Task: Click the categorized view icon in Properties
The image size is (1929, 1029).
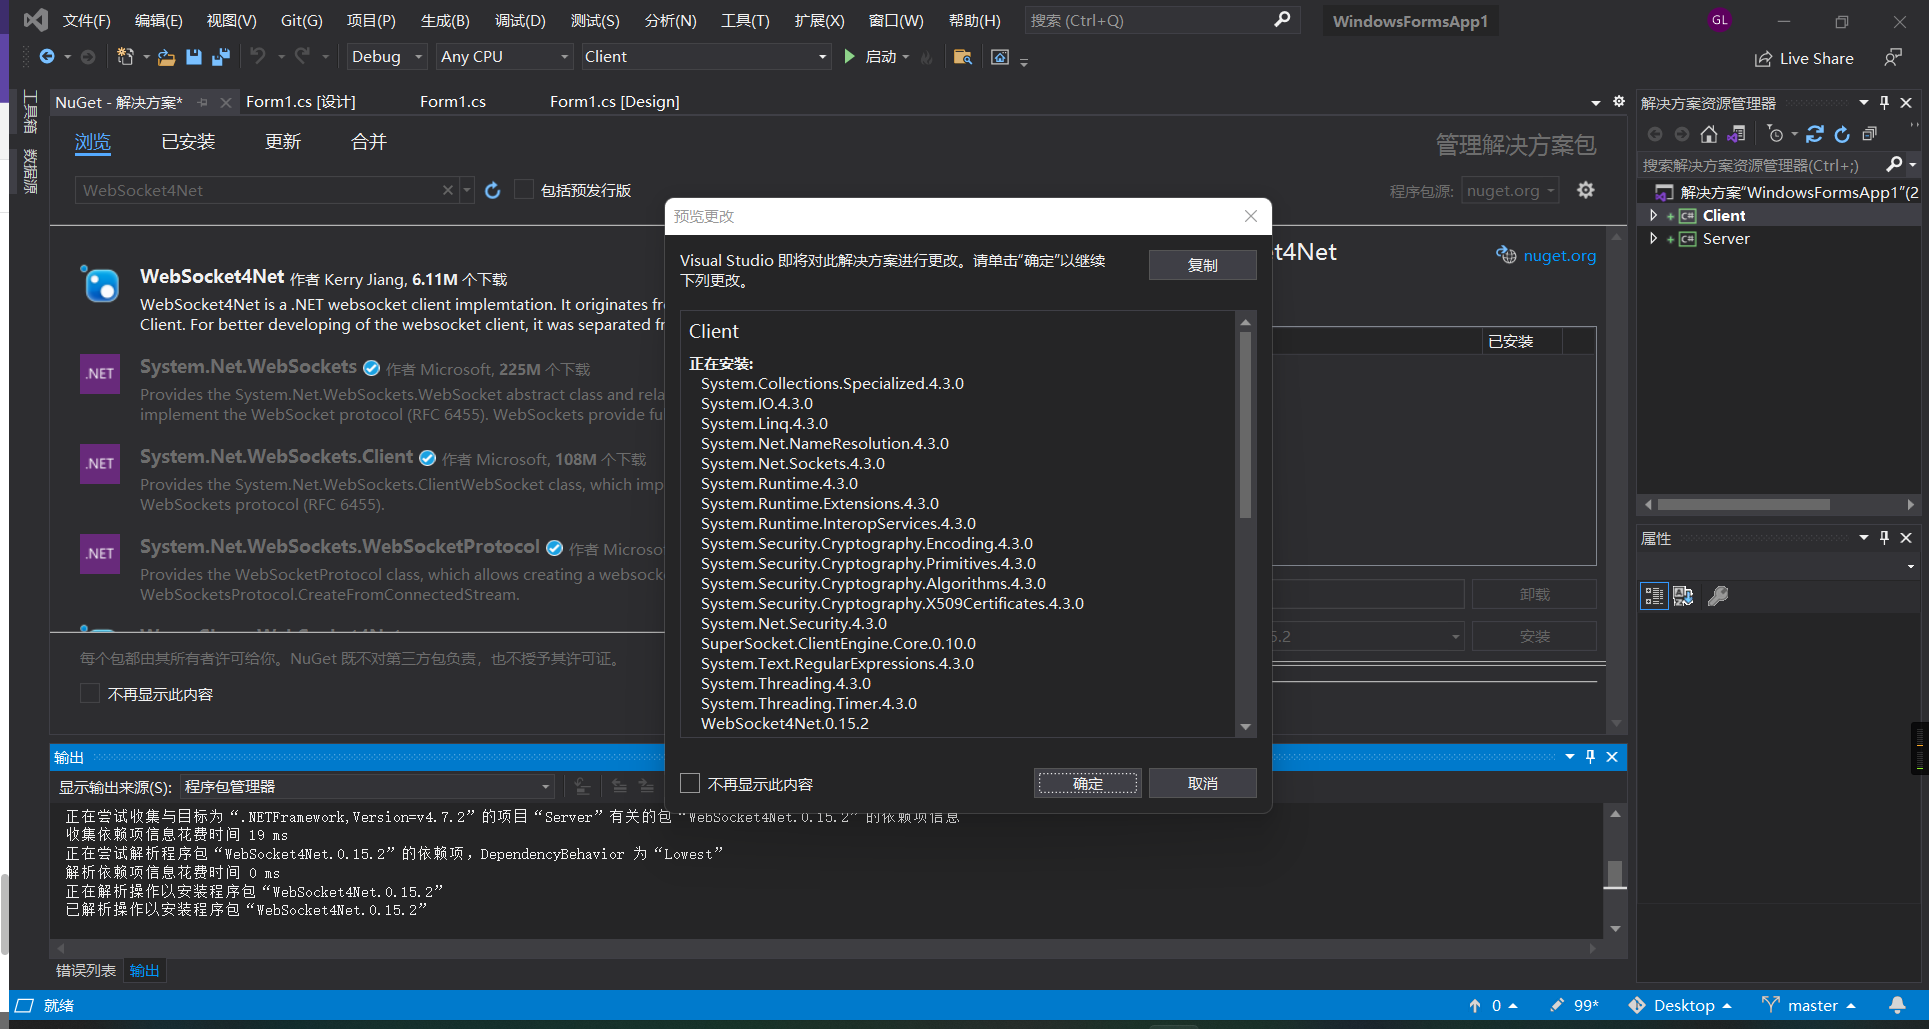Action: pyautogui.click(x=1654, y=596)
